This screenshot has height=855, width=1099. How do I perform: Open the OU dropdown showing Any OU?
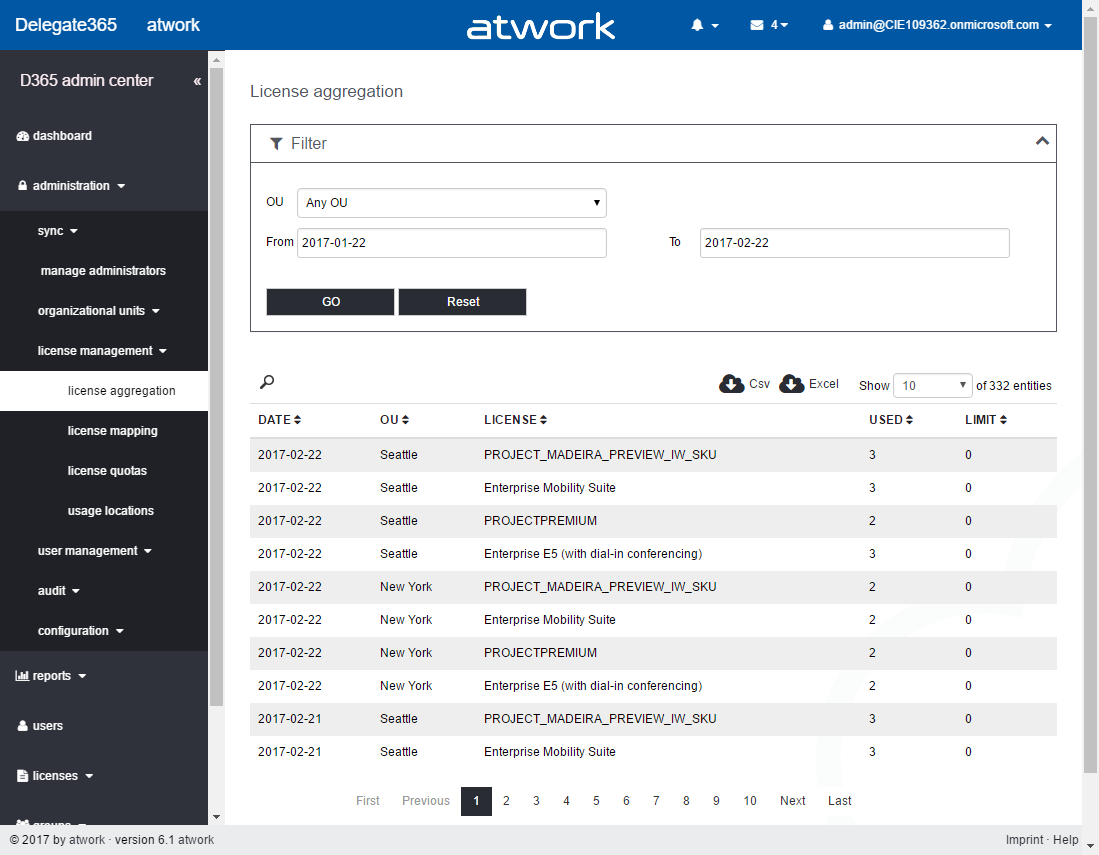pyautogui.click(x=451, y=203)
